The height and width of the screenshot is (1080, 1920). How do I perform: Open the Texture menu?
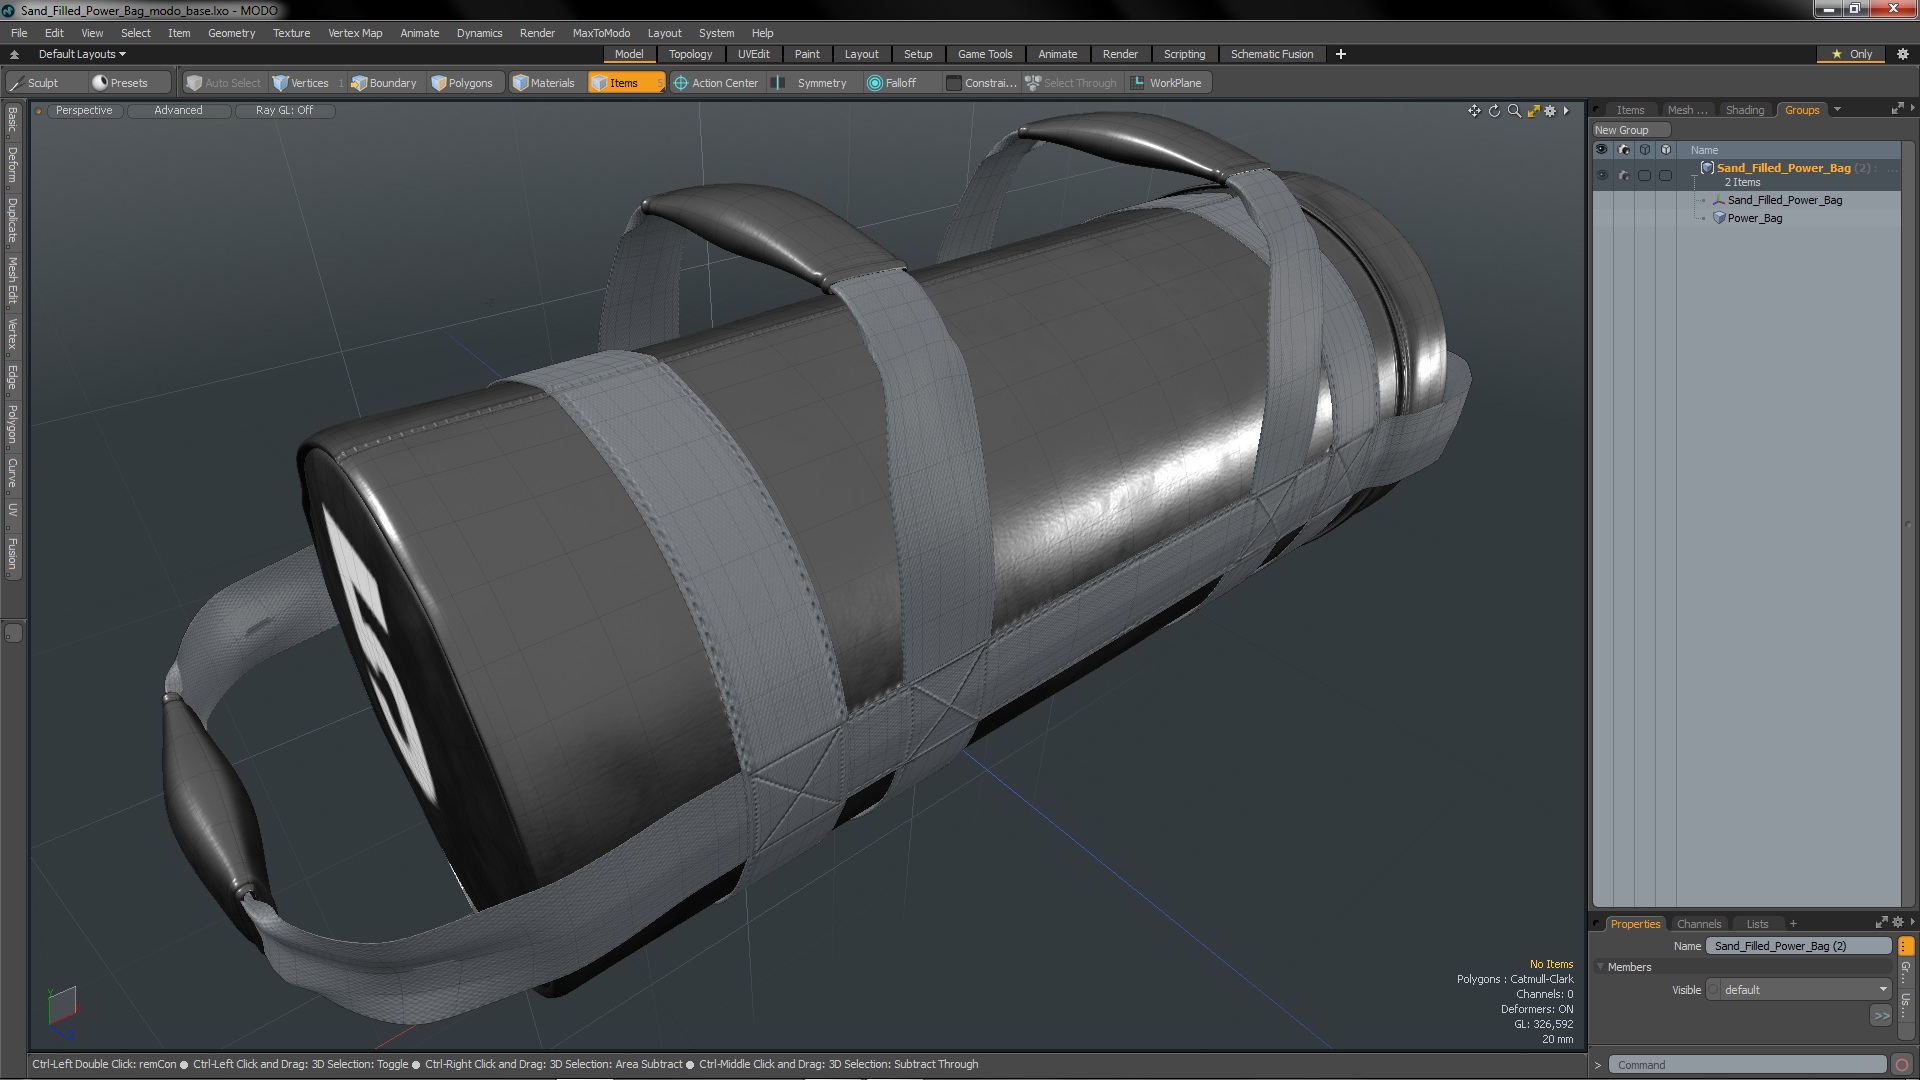[291, 33]
